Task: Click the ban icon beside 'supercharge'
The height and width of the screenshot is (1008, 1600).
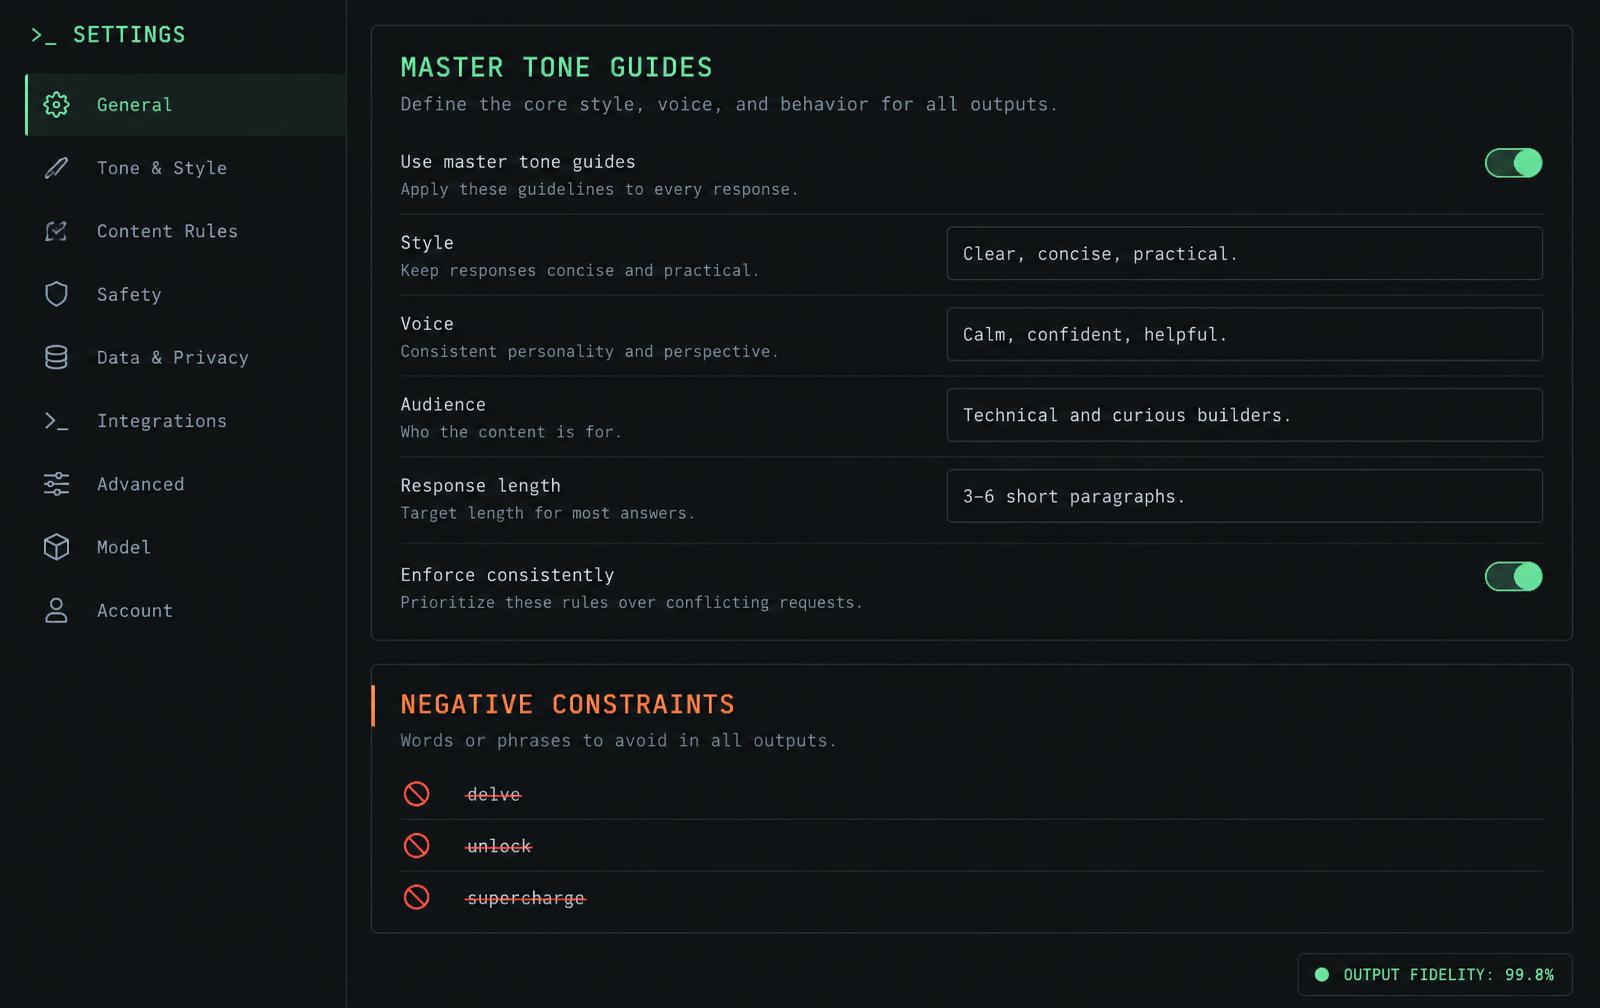Action: (x=416, y=898)
